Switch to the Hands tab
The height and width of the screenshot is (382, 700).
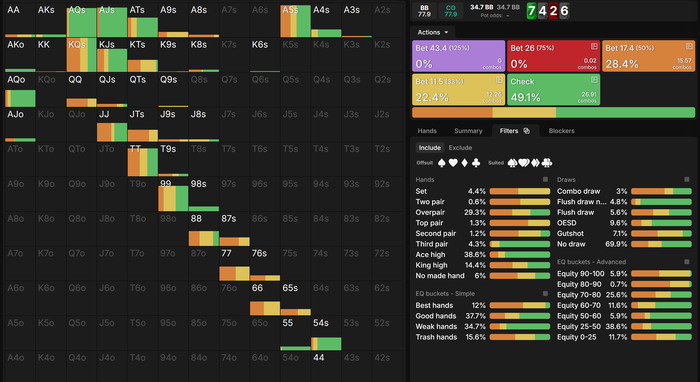[427, 131]
